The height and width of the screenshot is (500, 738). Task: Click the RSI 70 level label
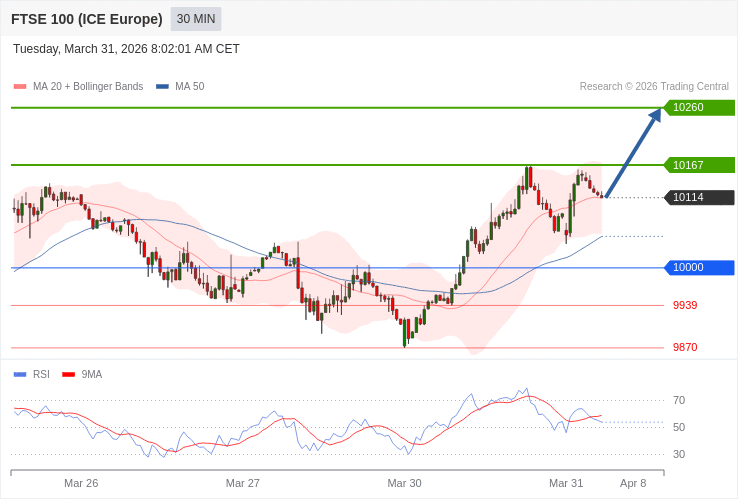(x=679, y=400)
